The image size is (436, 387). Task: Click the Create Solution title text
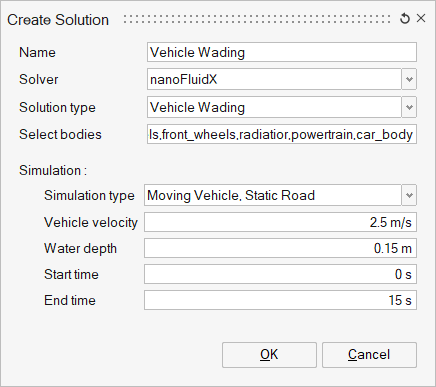click(58, 20)
